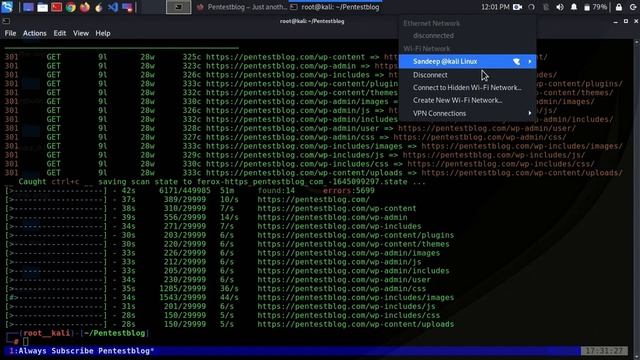Open the notifications bell icon
640x360 pixels.
pyautogui.click(x=574, y=7)
